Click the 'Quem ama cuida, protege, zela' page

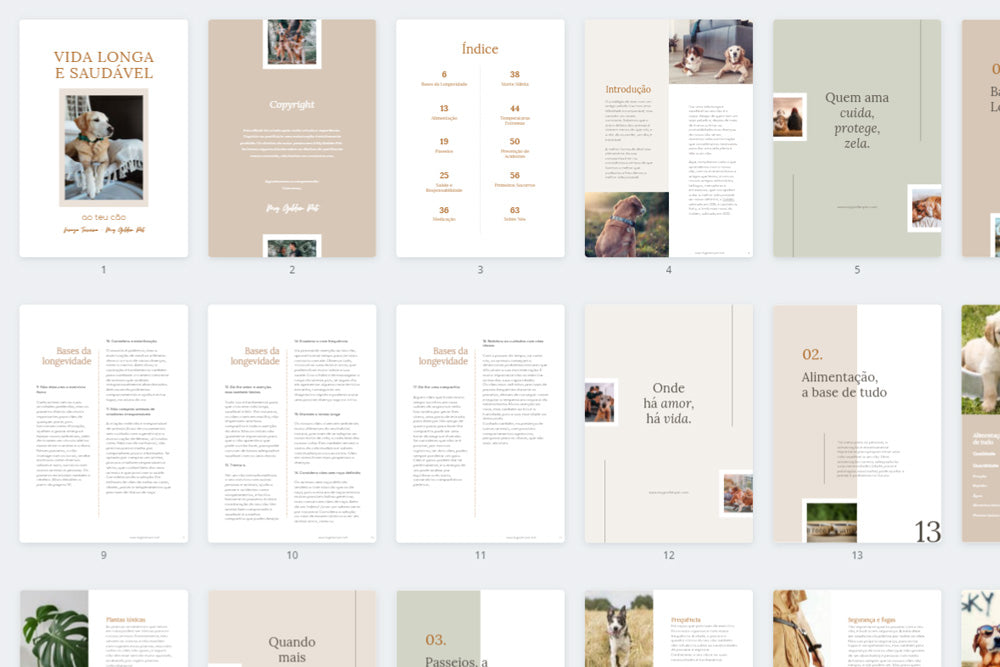[x=856, y=138]
